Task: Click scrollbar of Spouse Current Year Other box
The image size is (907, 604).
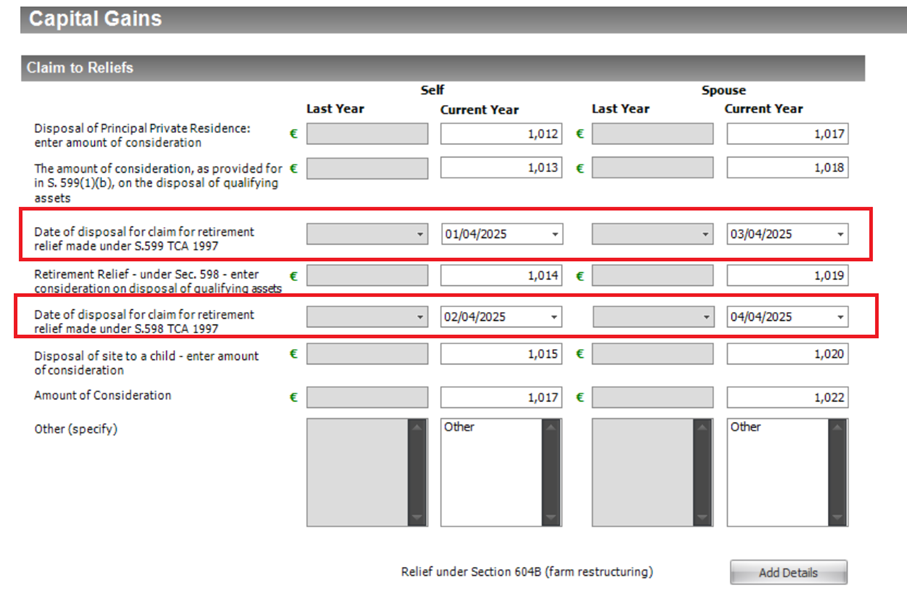Action: coord(838,472)
